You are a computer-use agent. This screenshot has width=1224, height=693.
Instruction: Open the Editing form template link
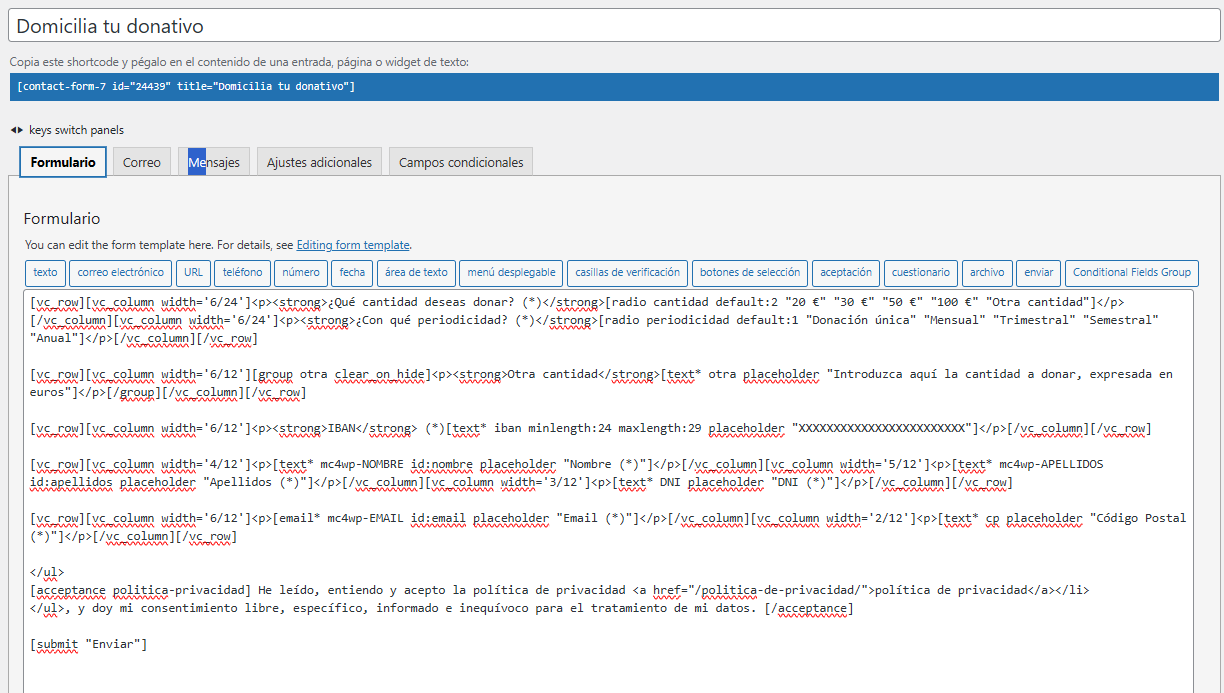tap(353, 245)
